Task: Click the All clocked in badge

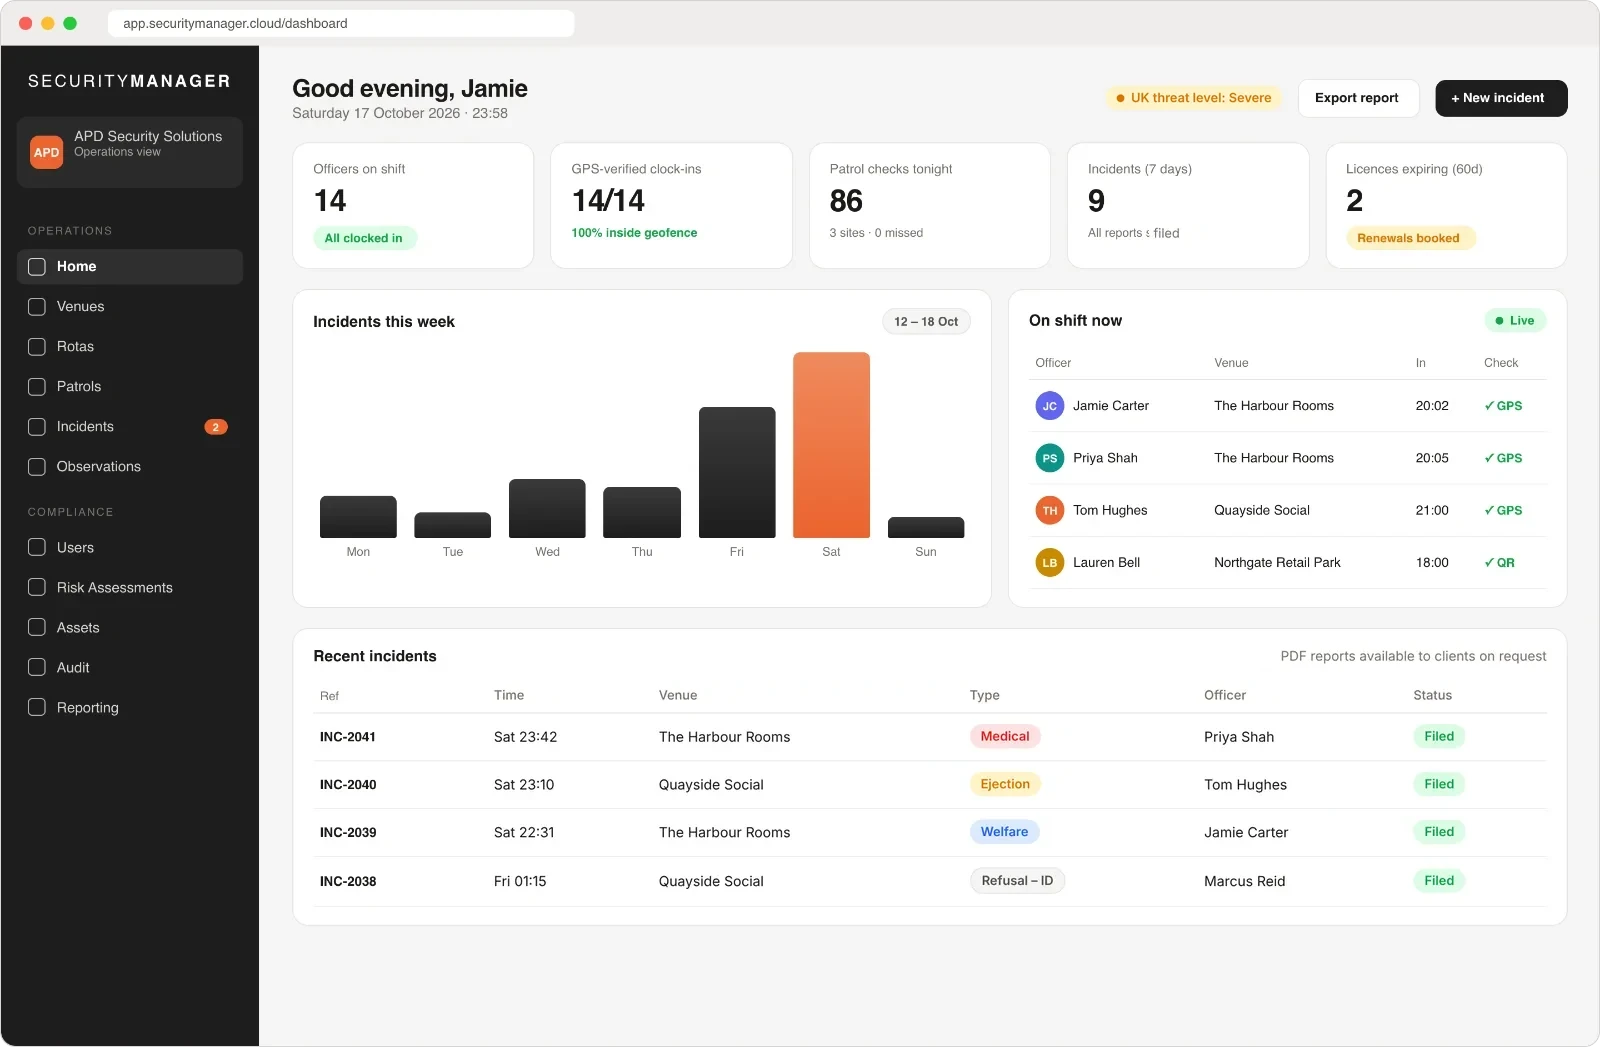Action: coord(364,238)
